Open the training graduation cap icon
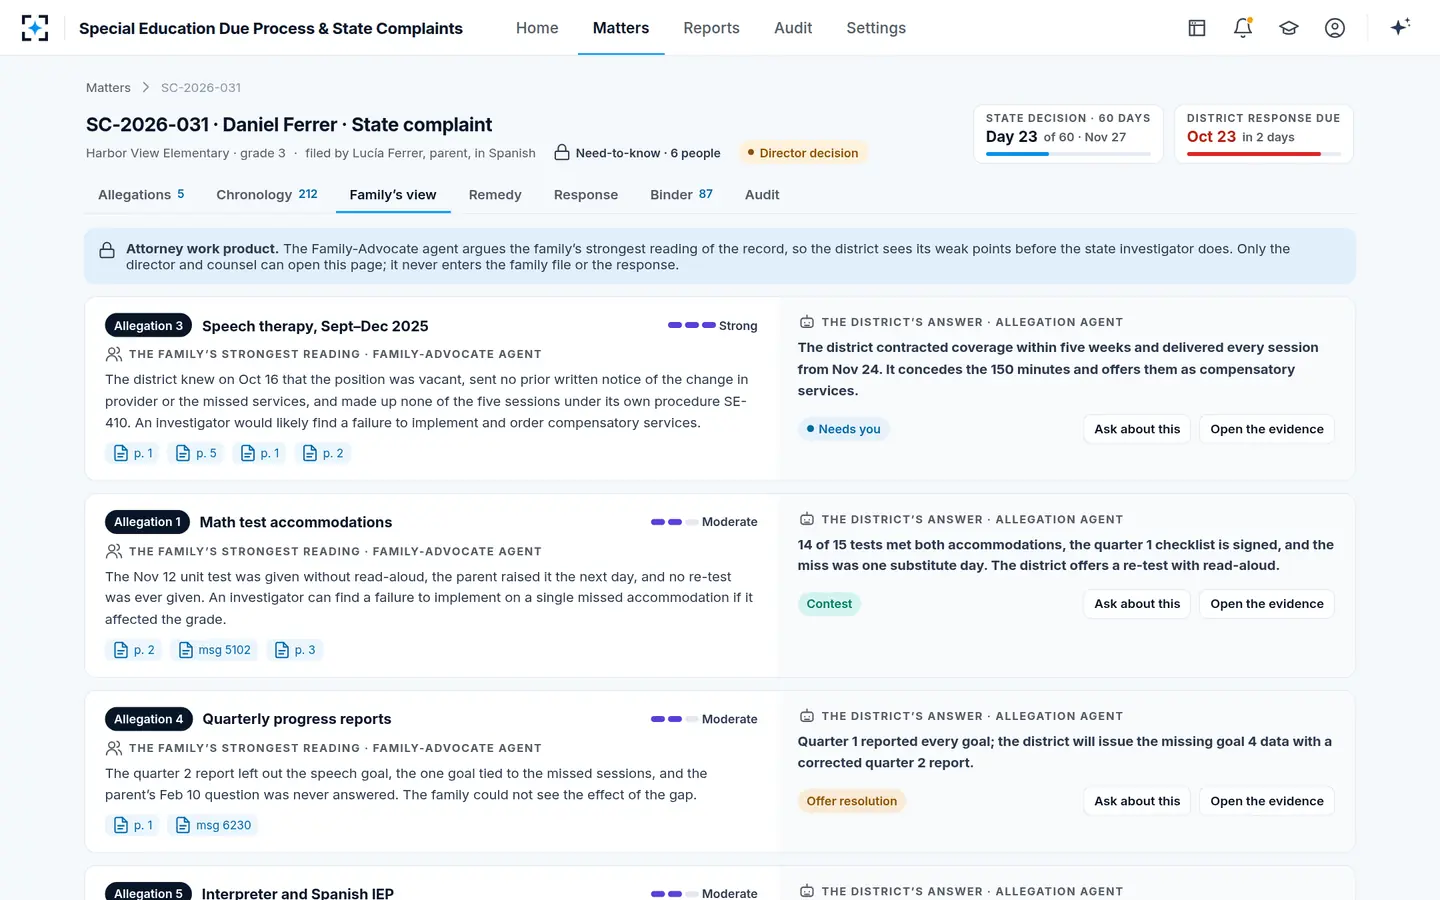Screen dimensions: 1440x900 coord(1289,28)
